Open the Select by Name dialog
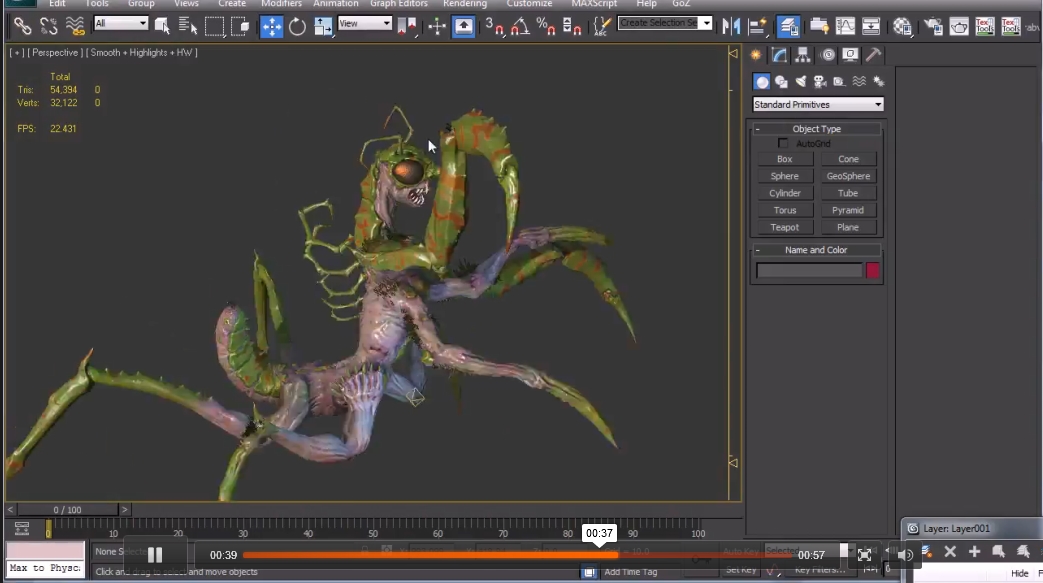 coord(188,26)
